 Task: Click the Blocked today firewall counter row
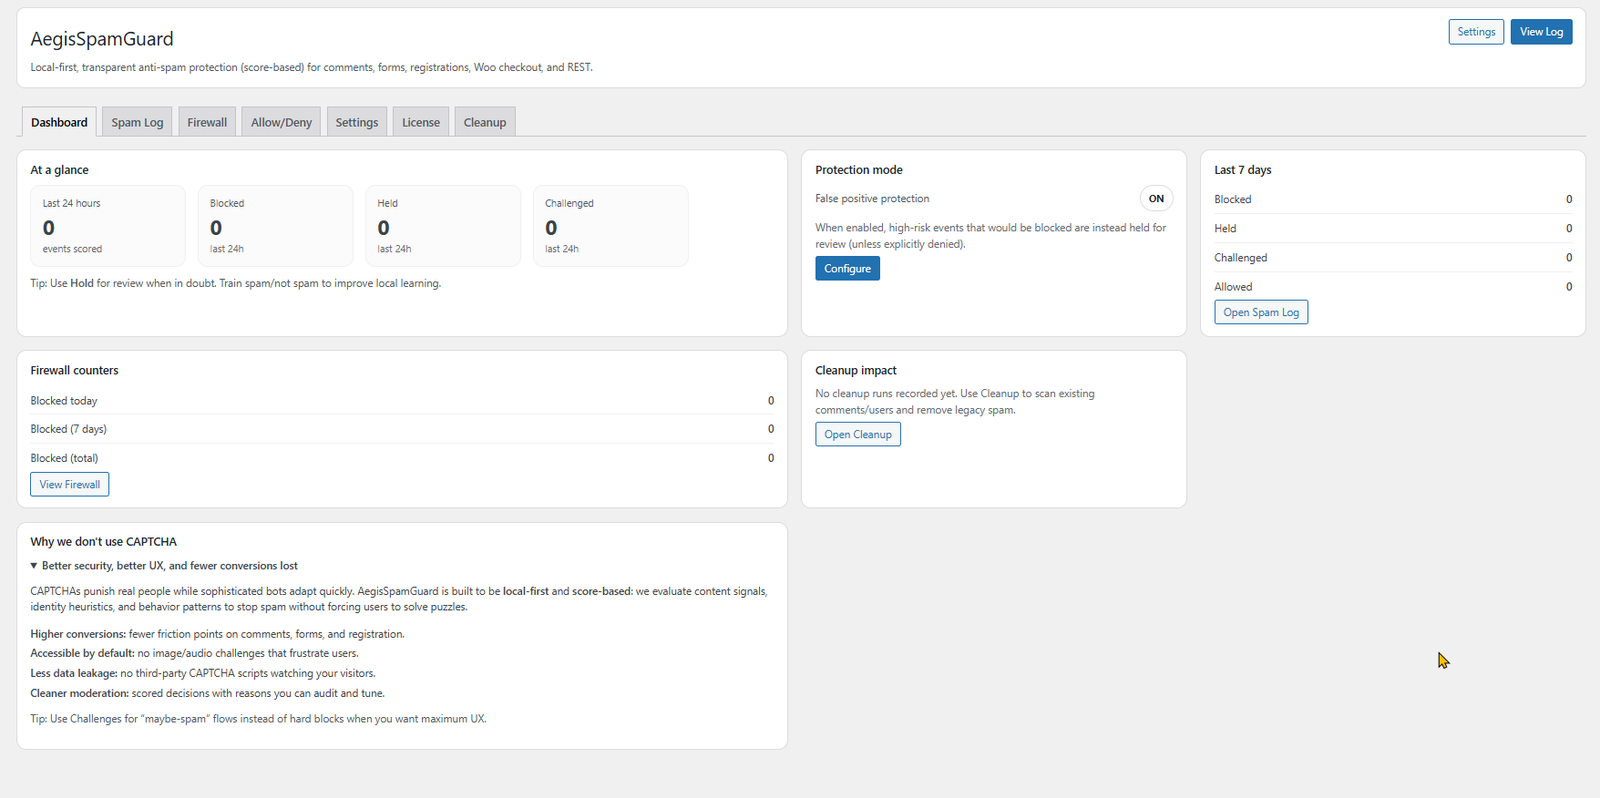point(401,401)
